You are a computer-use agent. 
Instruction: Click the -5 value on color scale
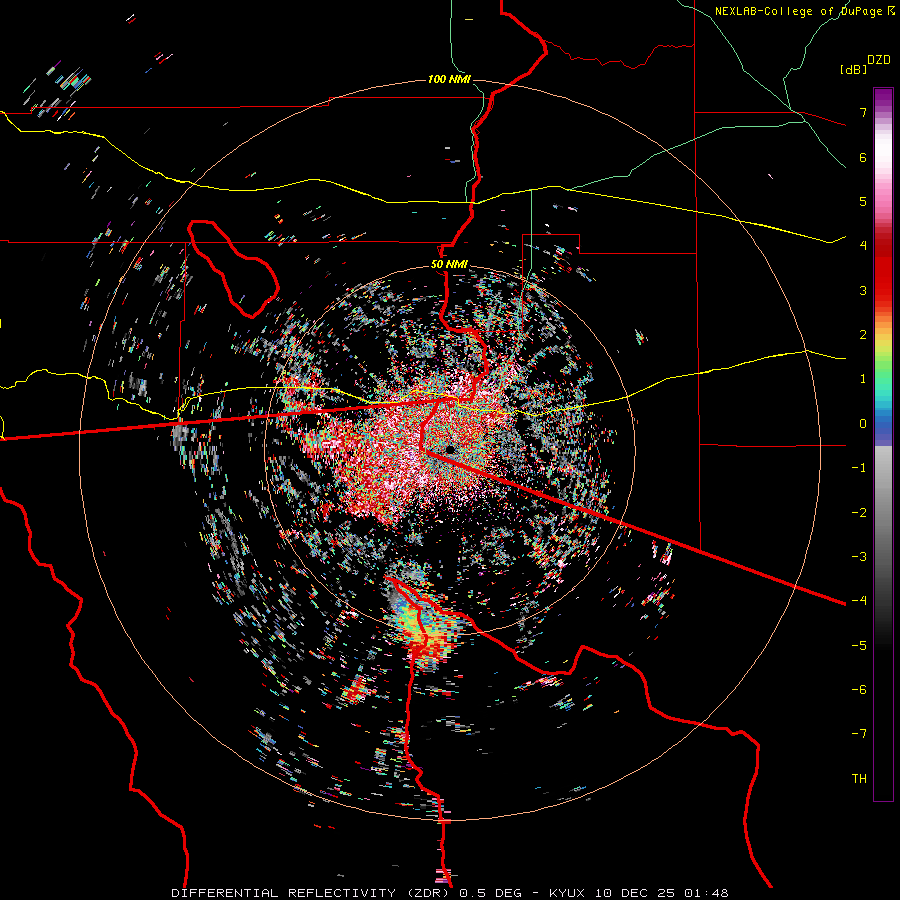(x=859, y=646)
